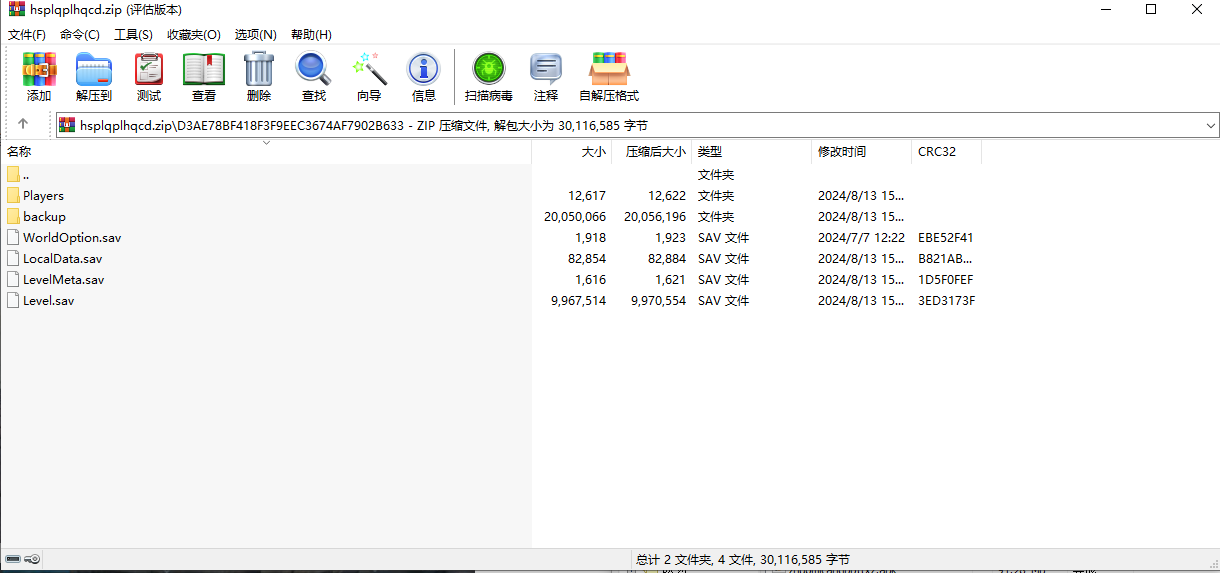Click the 查找 (Find) magnifier icon

pos(313,69)
